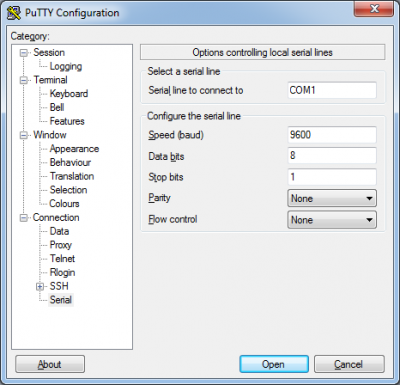Select Connection category
Screen dimensions: 400x385
56,217
